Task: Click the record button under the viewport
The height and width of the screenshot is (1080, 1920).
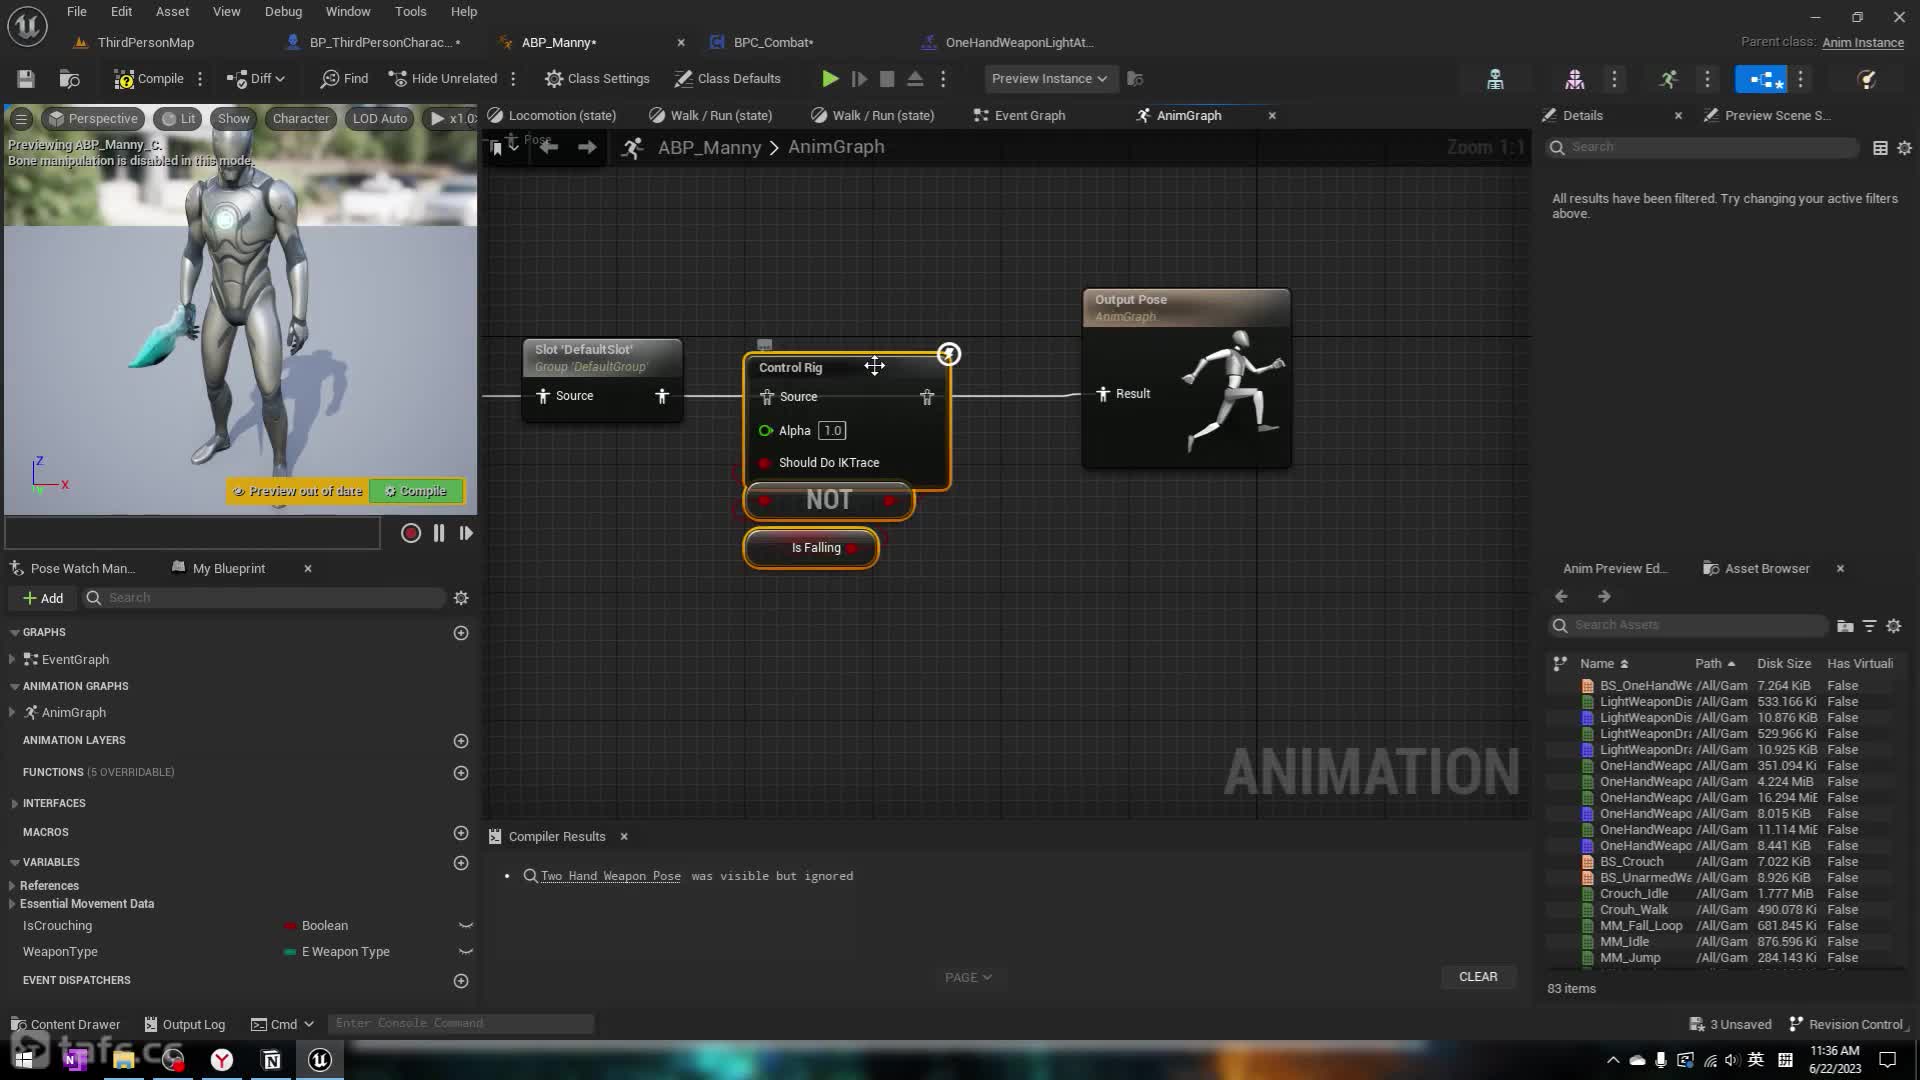Action: point(410,534)
